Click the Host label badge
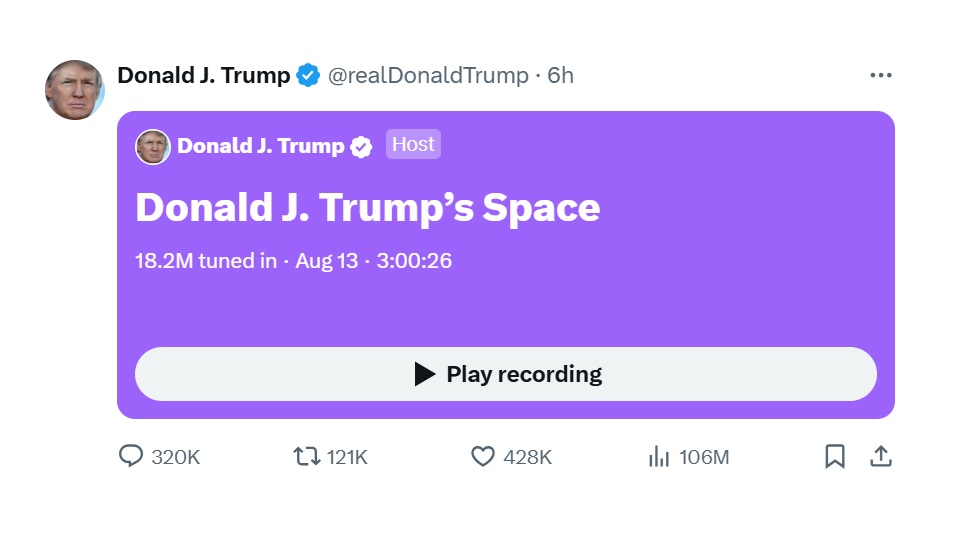Image resolution: width=964 pixels, height=543 pixels. point(413,145)
